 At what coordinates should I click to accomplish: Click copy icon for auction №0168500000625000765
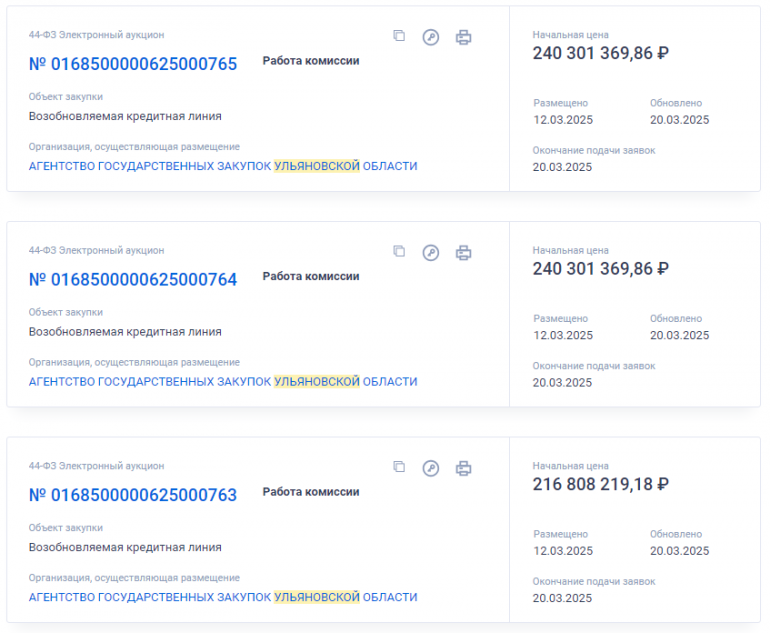pyautogui.click(x=399, y=36)
